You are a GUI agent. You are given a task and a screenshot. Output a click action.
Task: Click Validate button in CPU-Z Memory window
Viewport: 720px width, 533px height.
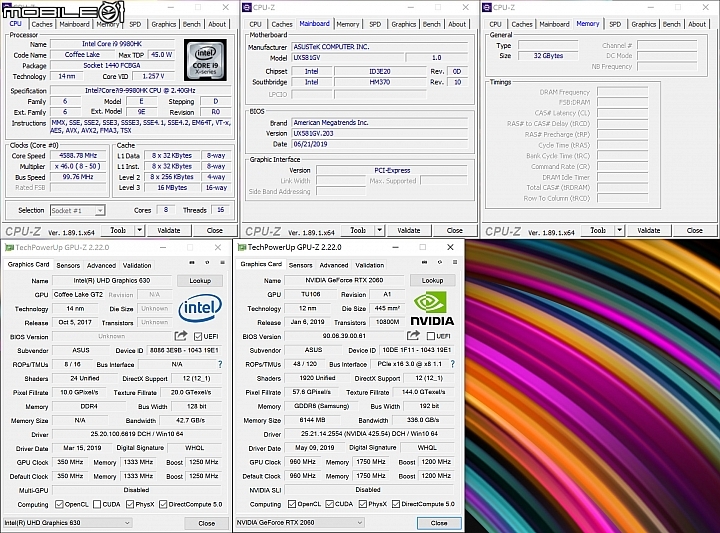click(x=649, y=230)
